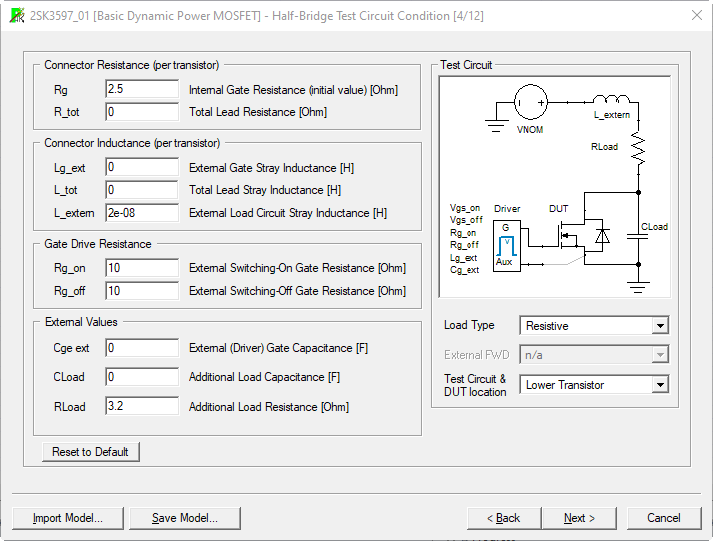Focus the Lg_ext gate stray inductance field

pos(141,167)
